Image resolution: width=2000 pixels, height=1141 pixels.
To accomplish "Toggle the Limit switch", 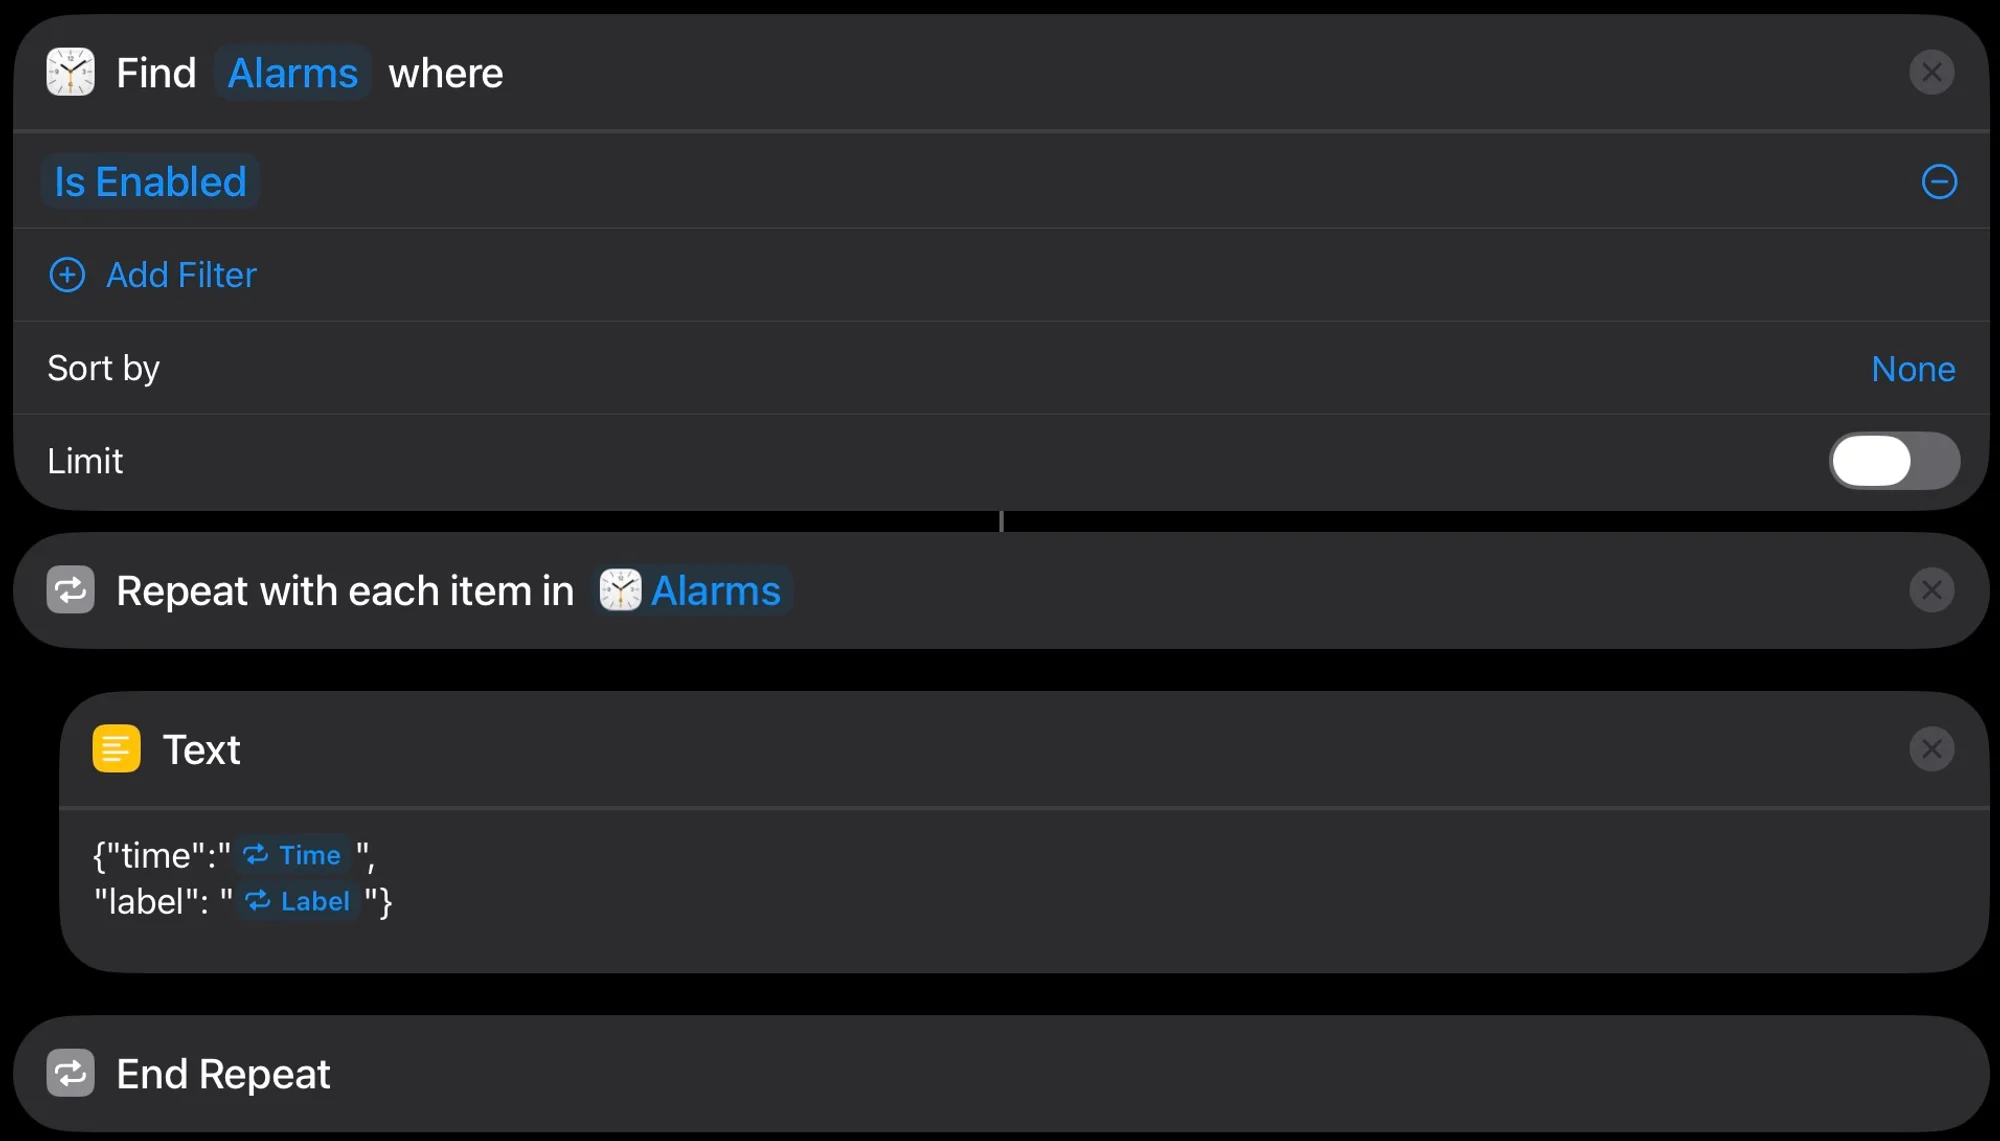I will point(1894,461).
